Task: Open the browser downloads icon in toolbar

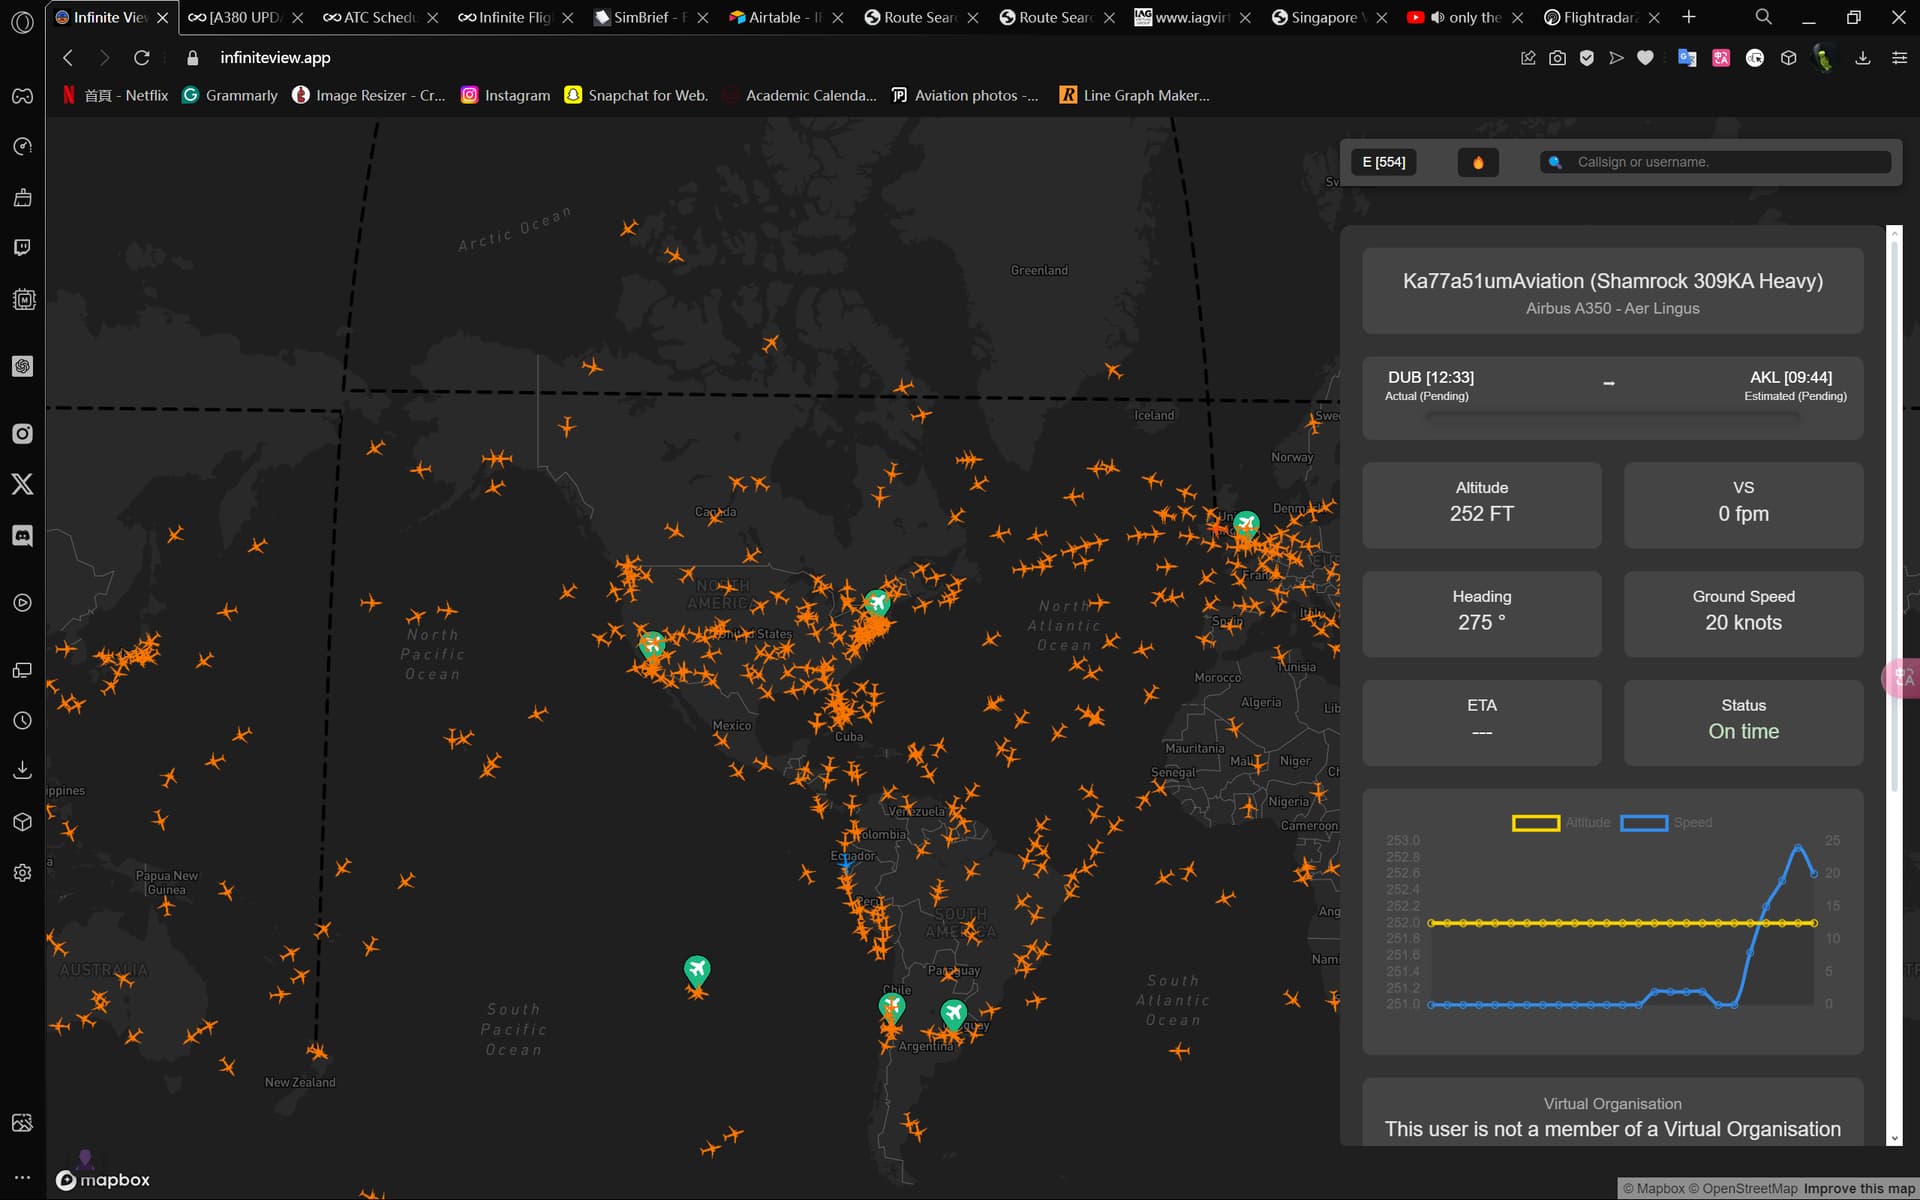Action: (1862, 58)
